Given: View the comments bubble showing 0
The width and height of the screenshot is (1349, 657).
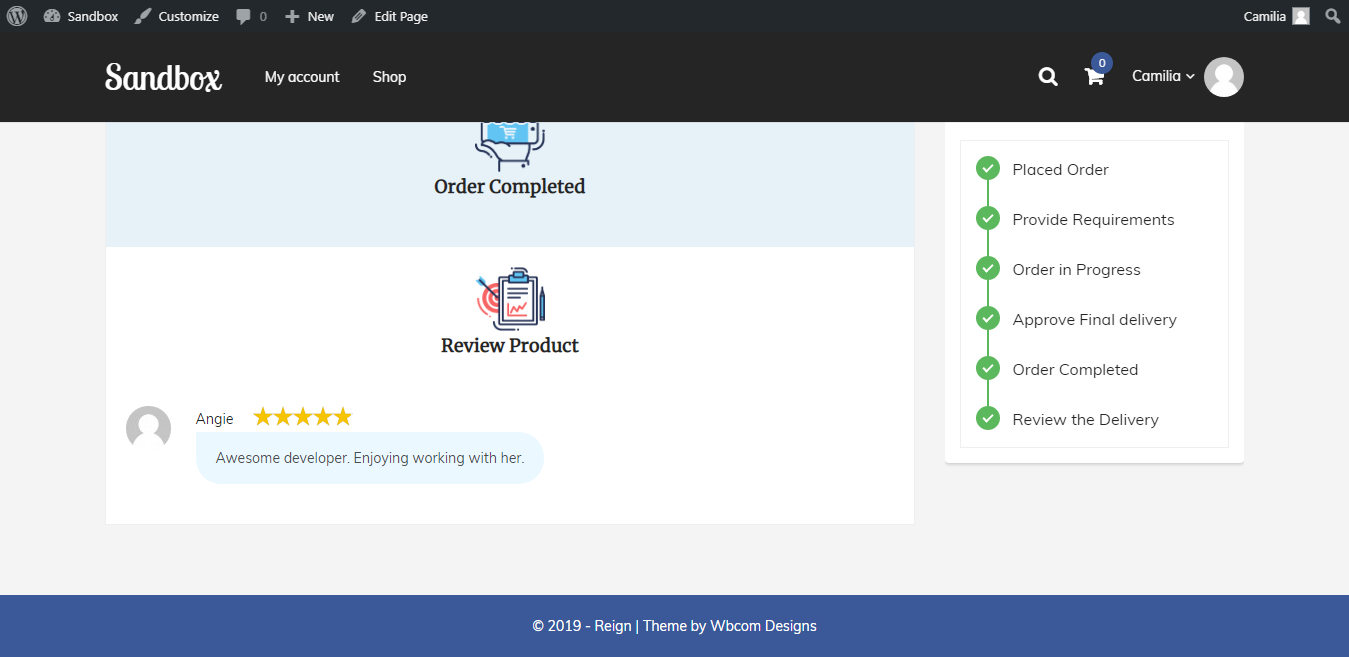Looking at the screenshot, I should pos(251,16).
